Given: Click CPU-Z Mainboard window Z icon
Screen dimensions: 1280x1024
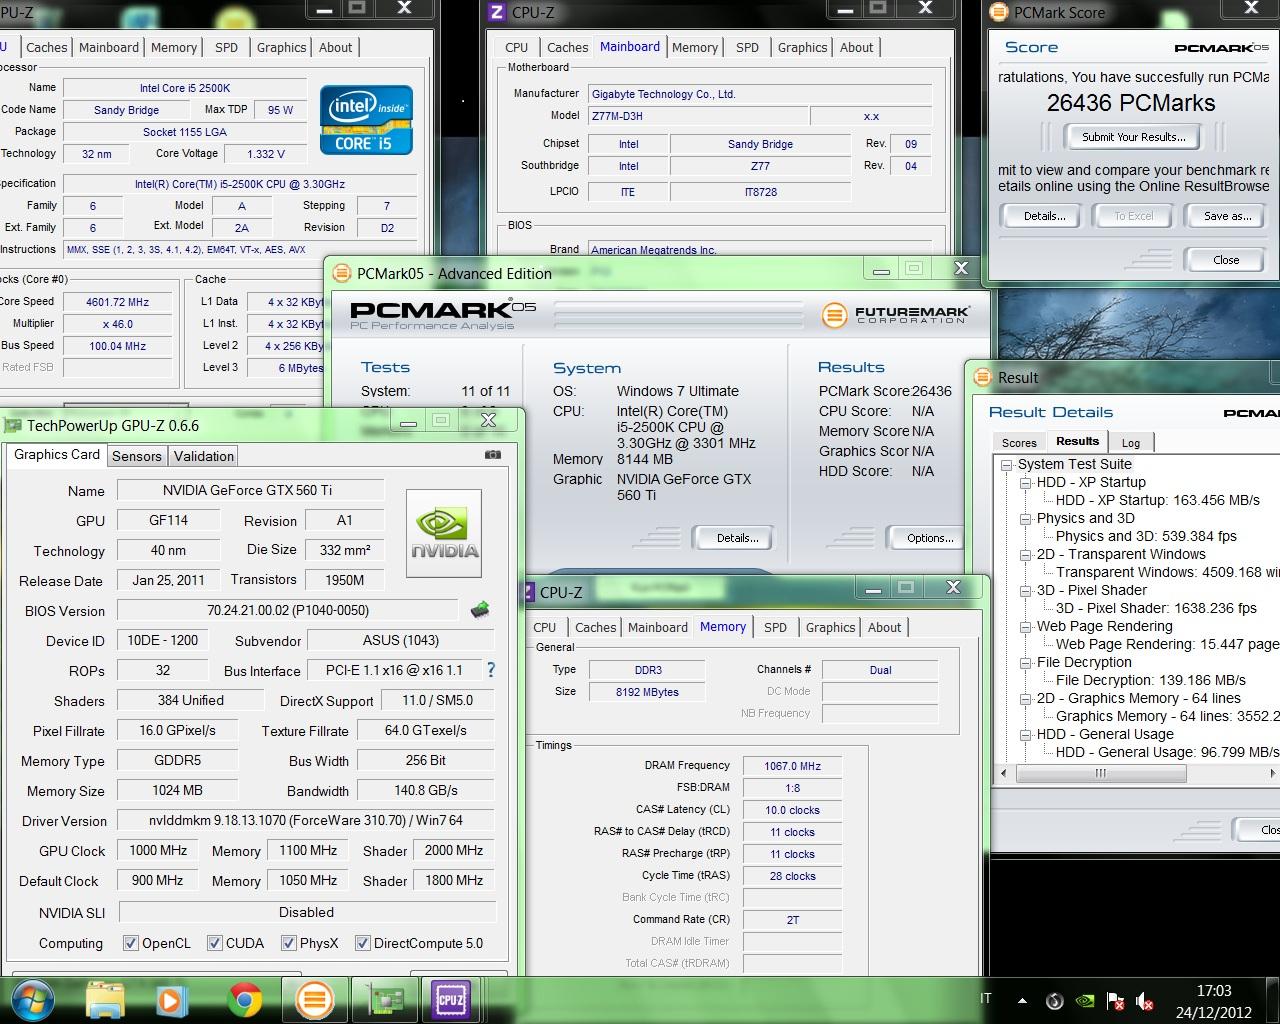Looking at the screenshot, I should [x=497, y=13].
